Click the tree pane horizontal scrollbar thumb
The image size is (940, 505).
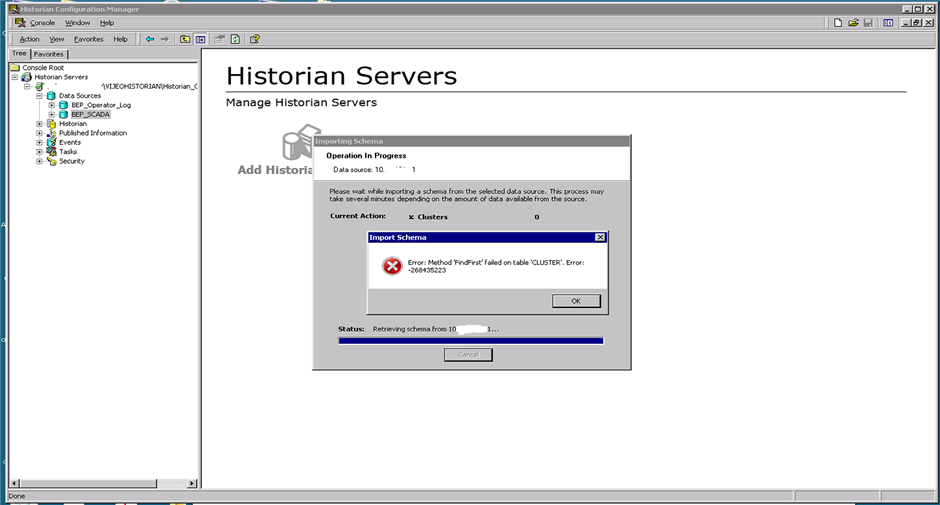click(88, 483)
